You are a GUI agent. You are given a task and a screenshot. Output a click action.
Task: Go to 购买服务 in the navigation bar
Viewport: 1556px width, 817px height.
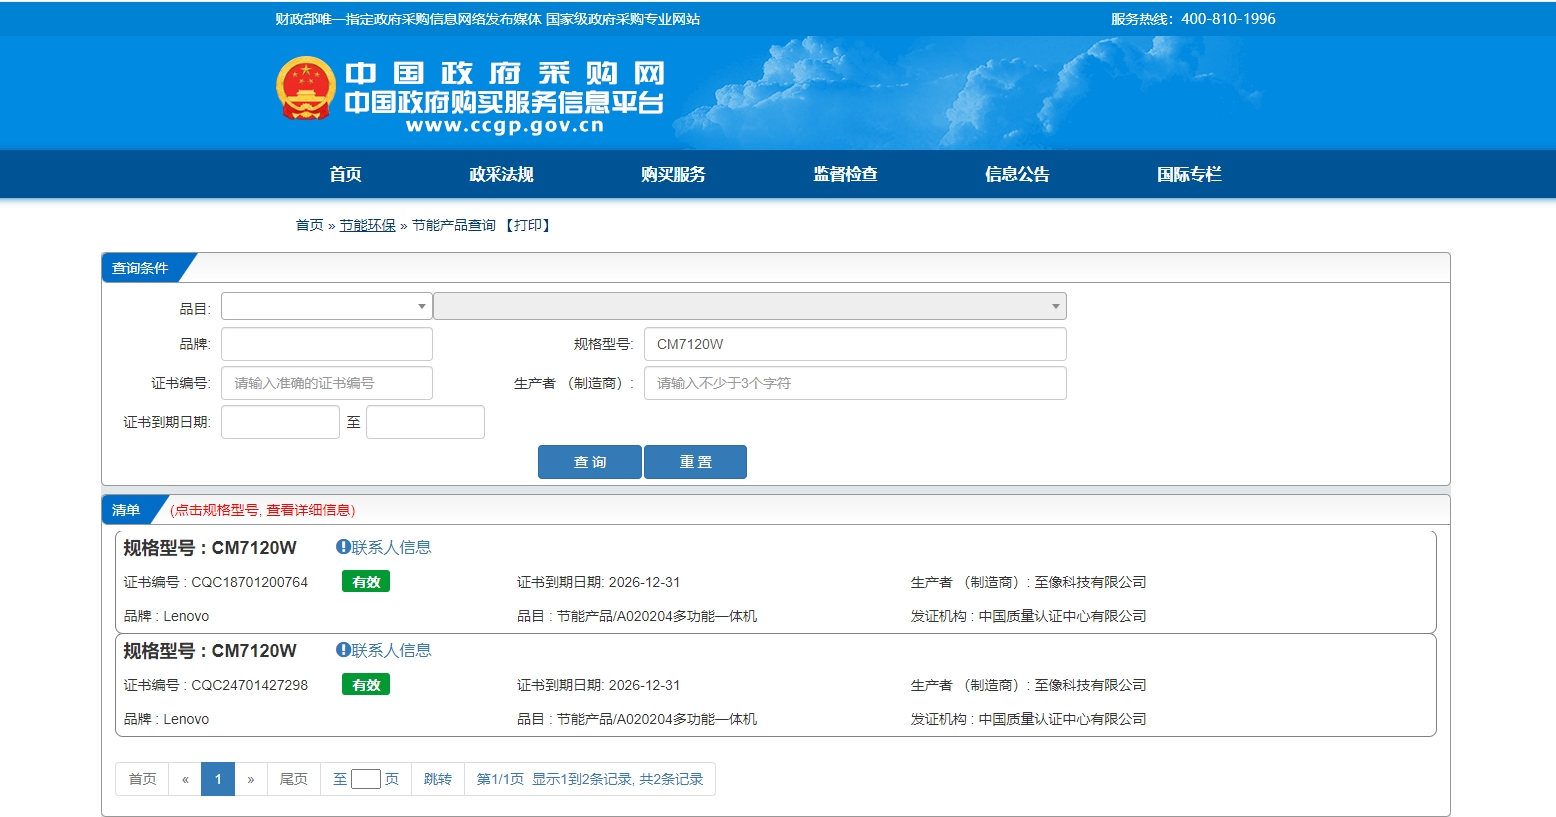click(673, 174)
